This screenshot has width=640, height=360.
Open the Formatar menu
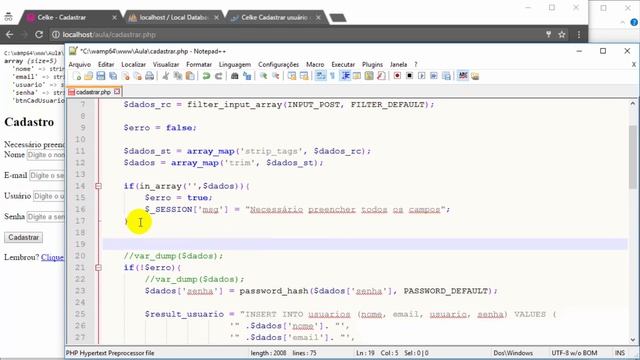tap(199, 64)
